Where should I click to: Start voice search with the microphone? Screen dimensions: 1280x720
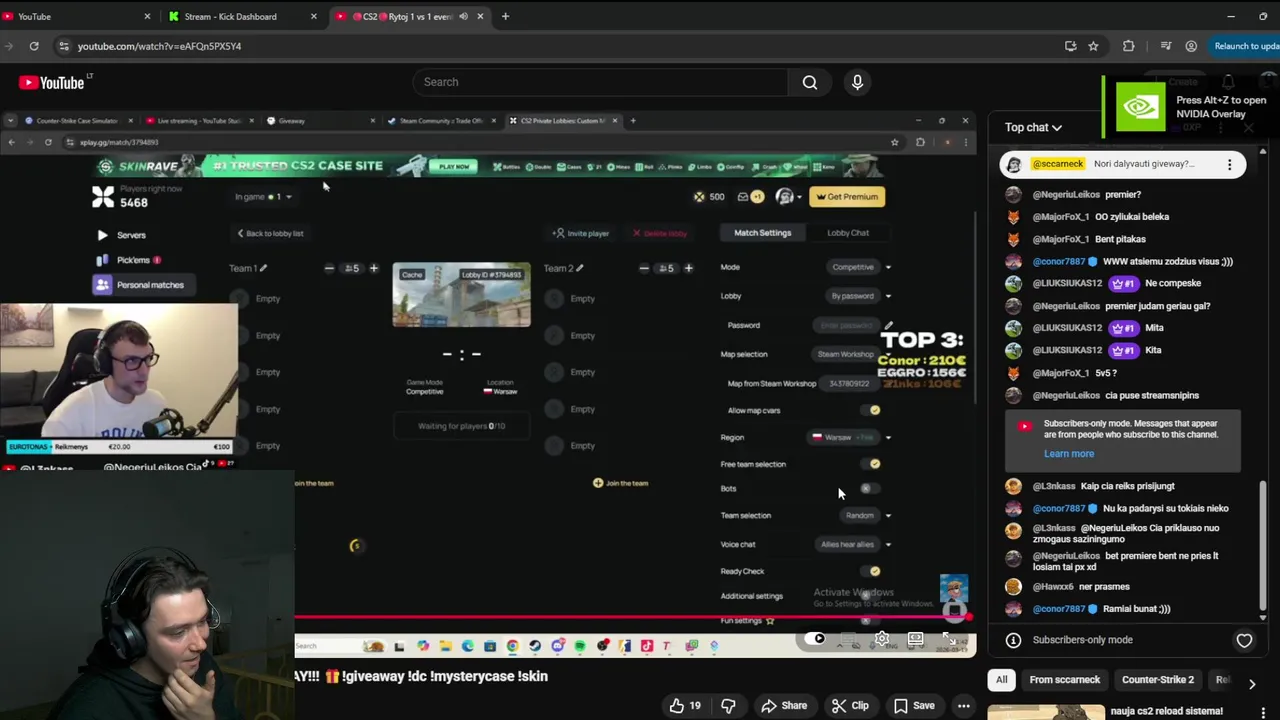(857, 82)
